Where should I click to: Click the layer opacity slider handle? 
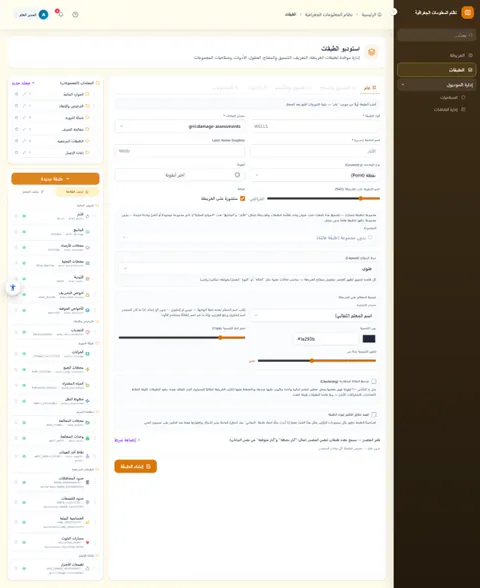coord(360,198)
